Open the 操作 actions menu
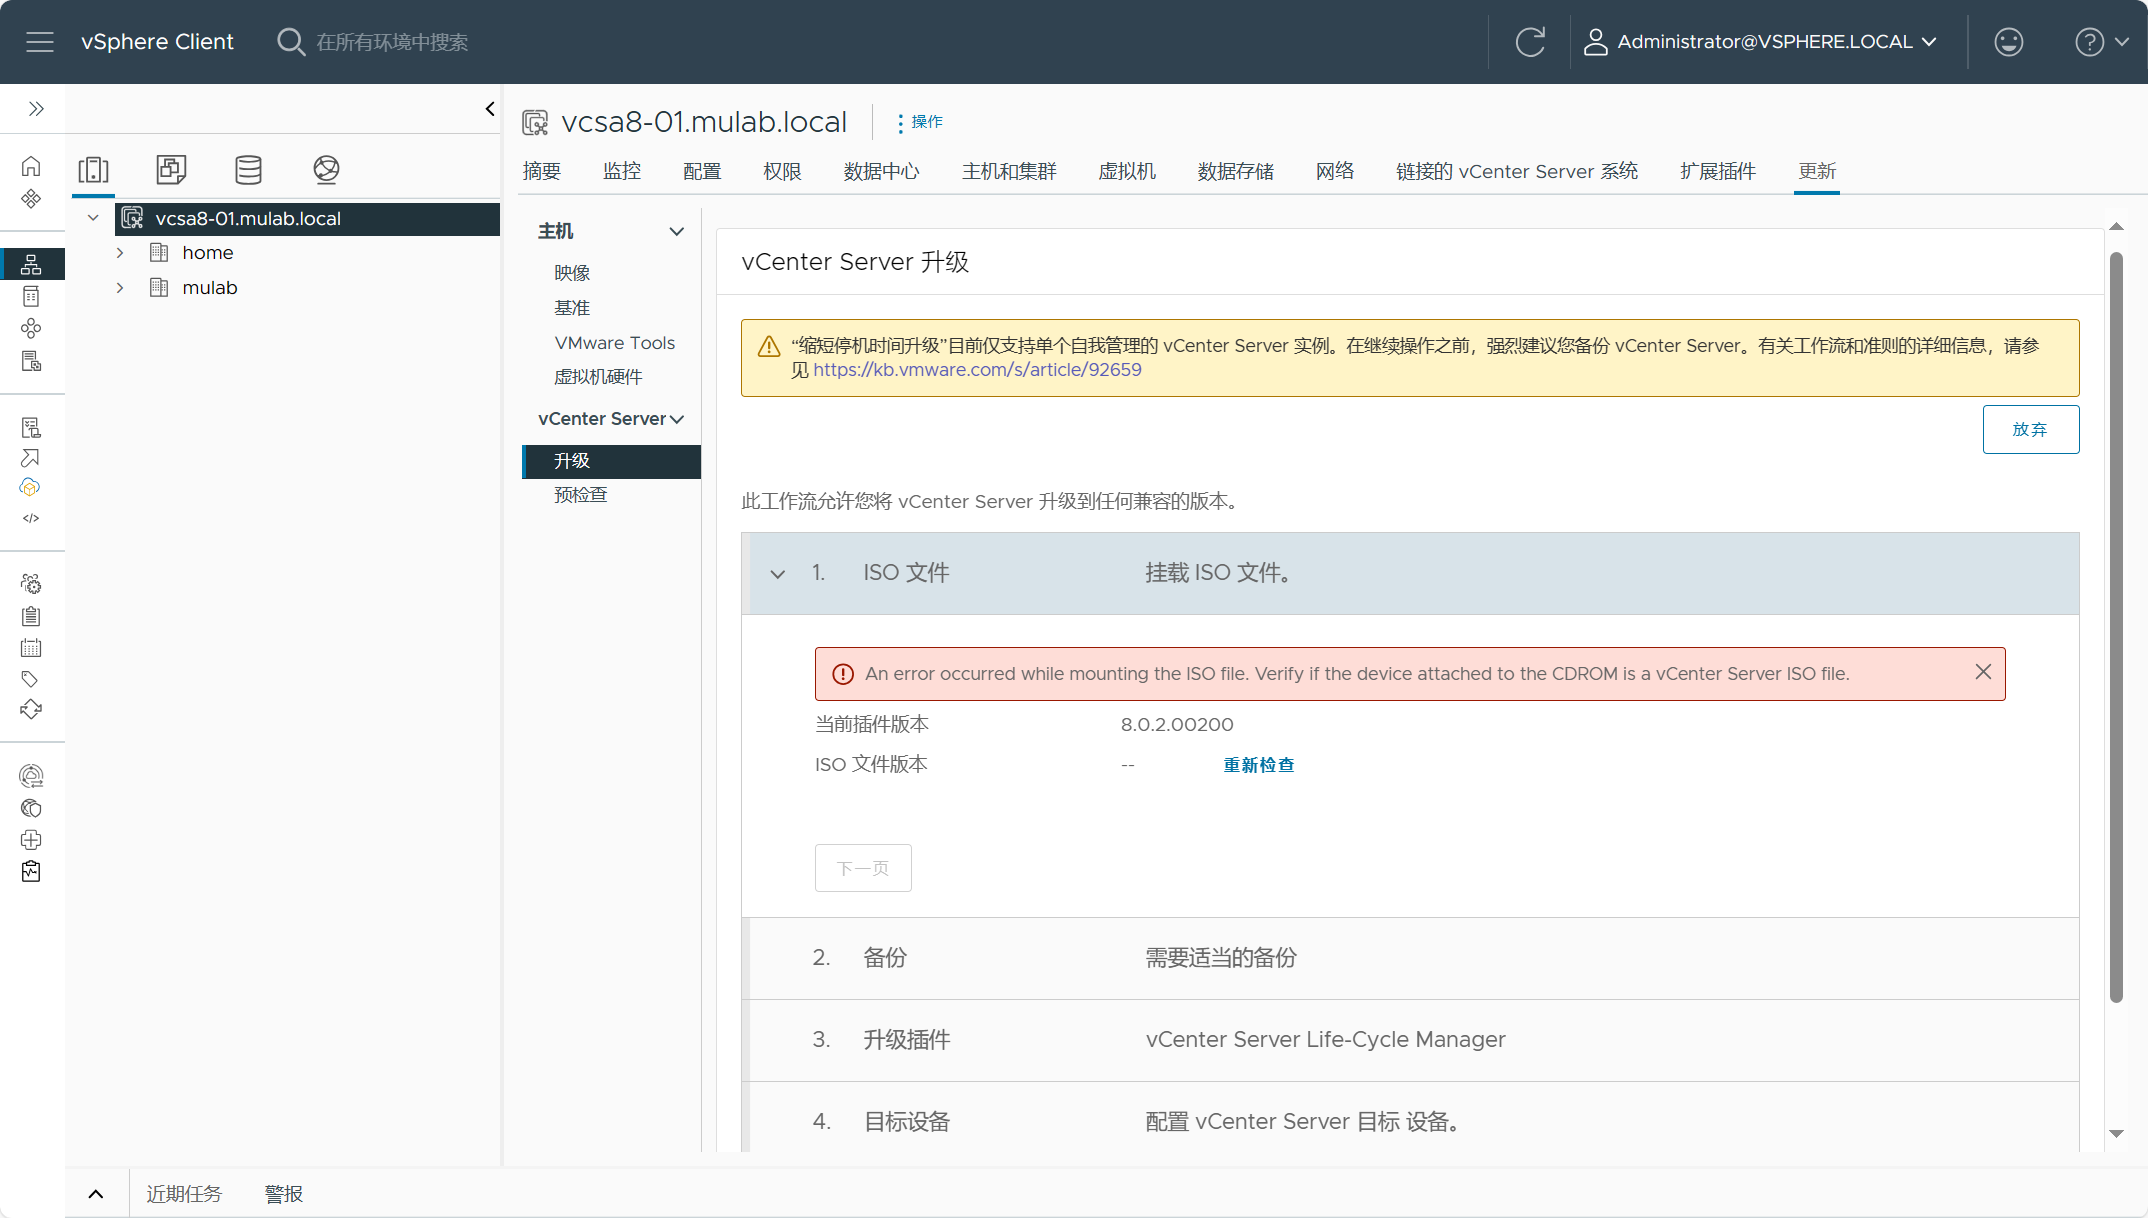The height and width of the screenshot is (1218, 2148). tap(919, 122)
